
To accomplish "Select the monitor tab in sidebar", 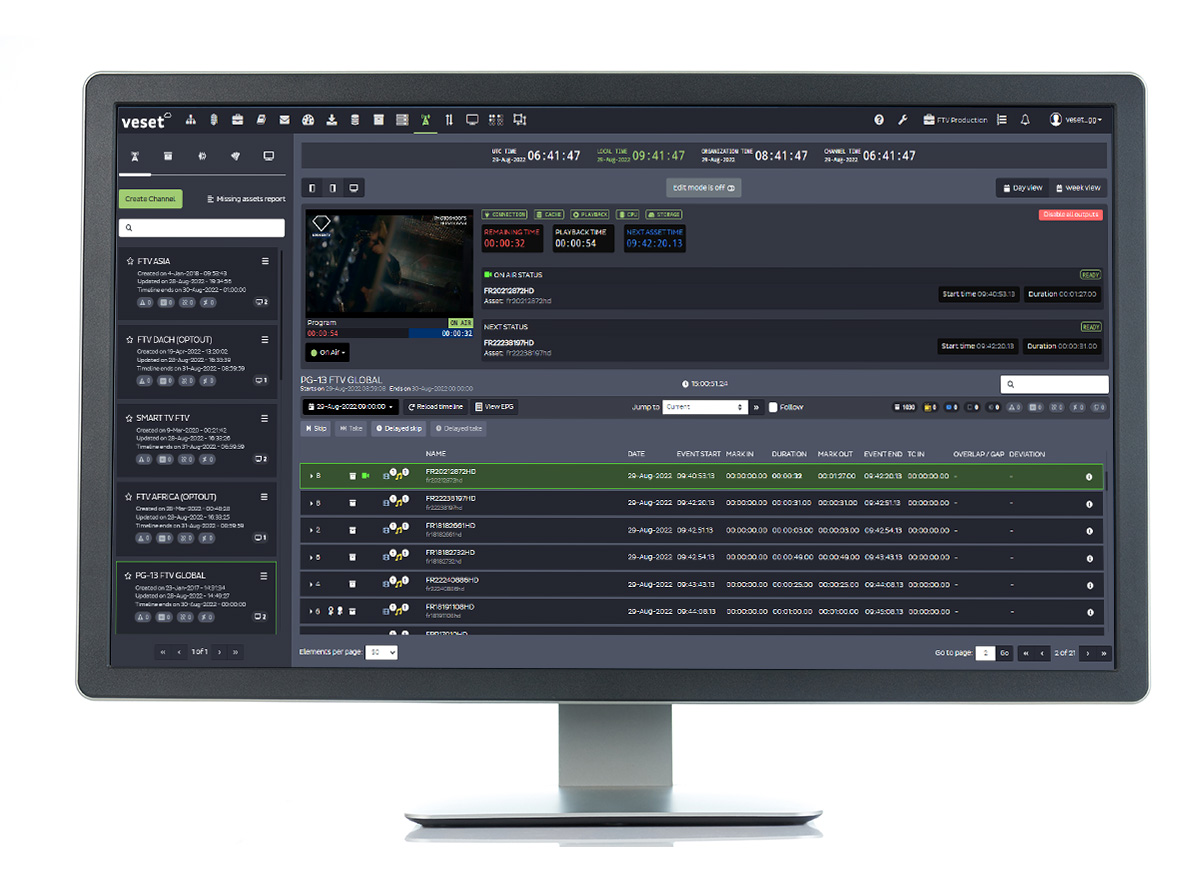I will (268, 156).
